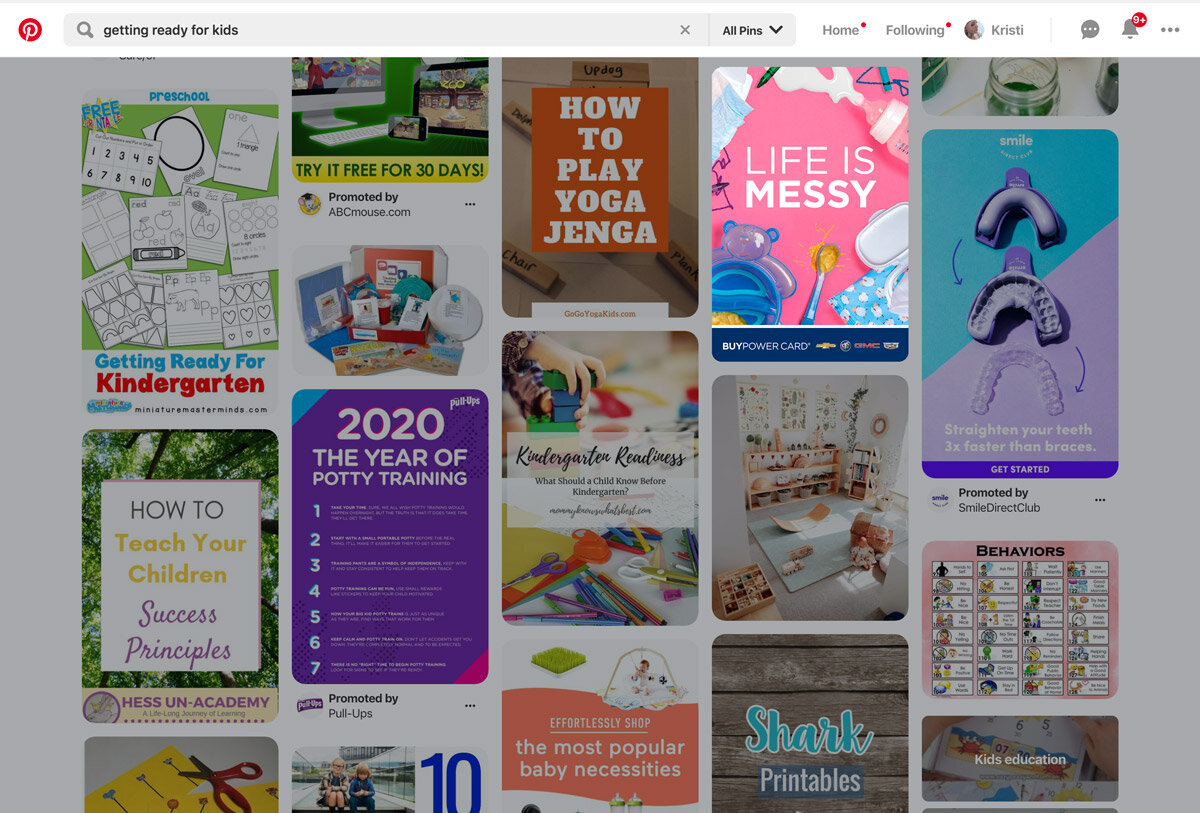Click the ABCmouse.com promoter link
This screenshot has height=813, width=1200.
369,212
